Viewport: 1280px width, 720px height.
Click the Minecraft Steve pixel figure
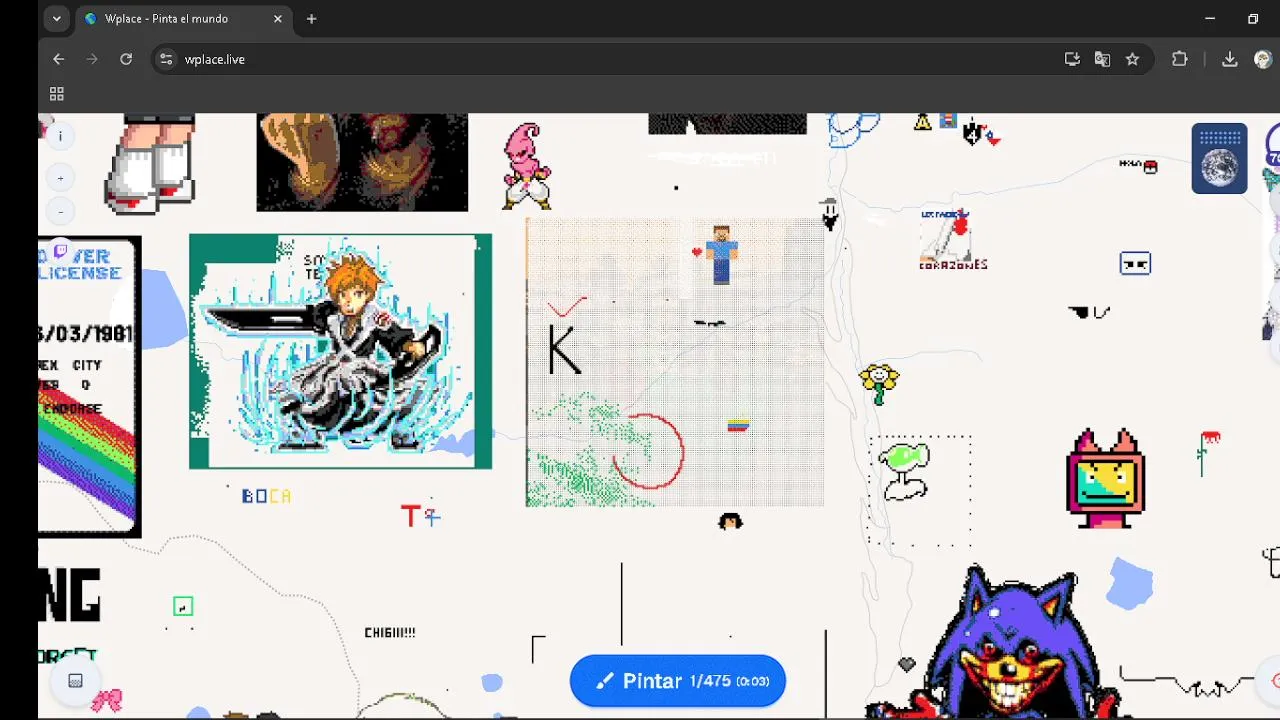pyautogui.click(x=721, y=254)
